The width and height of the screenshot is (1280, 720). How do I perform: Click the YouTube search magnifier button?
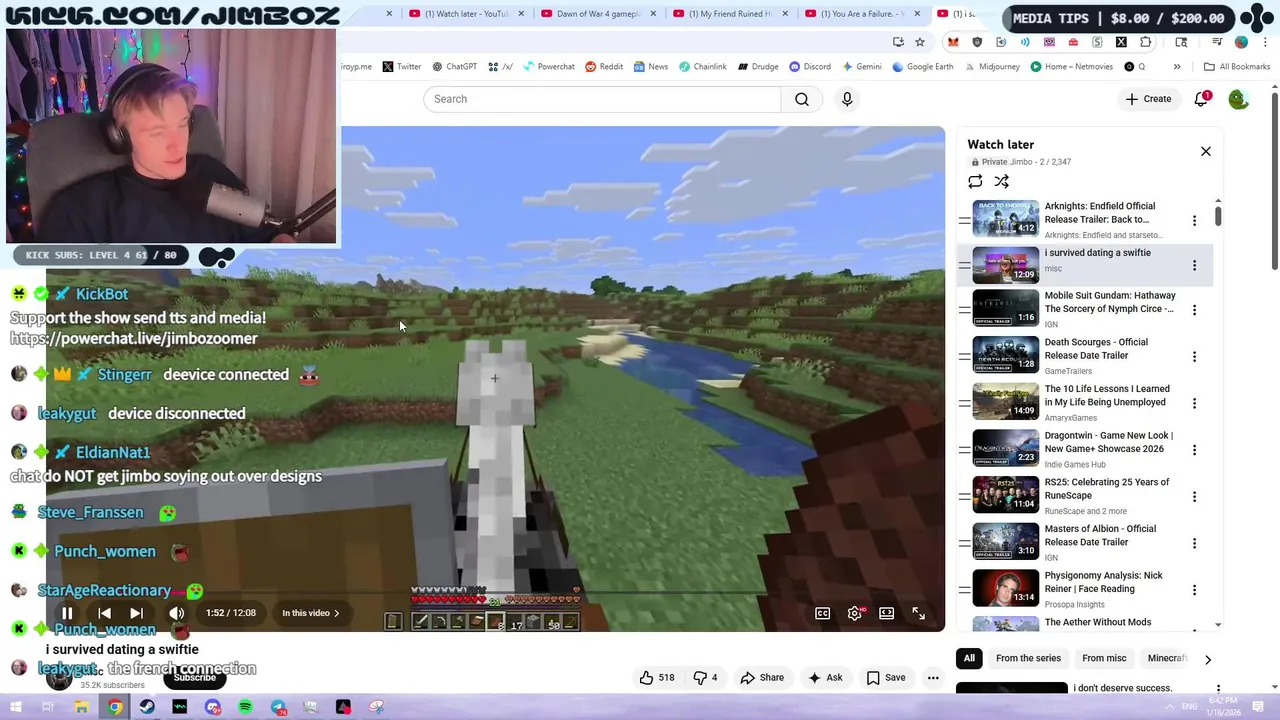click(802, 99)
